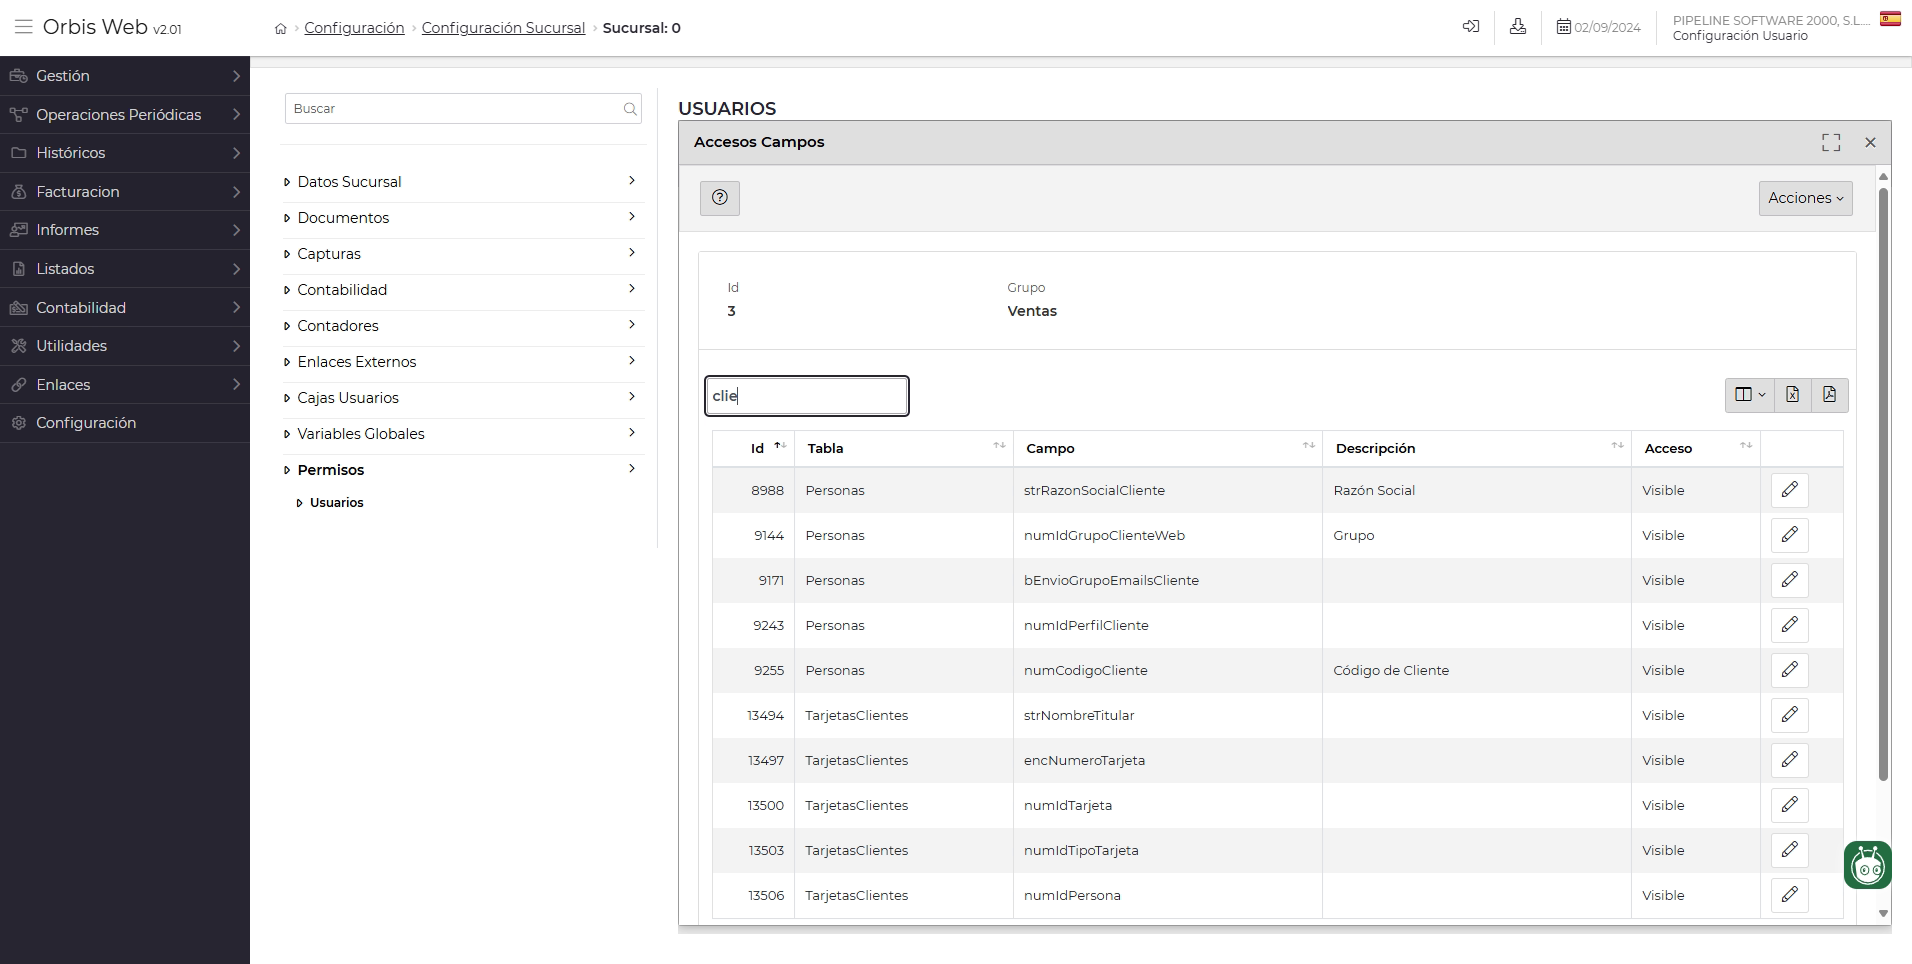The height and width of the screenshot is (964, 1912).
Task: Follow the Configuración Sucursal breadcrumb link
Action: tap(503, 28)
